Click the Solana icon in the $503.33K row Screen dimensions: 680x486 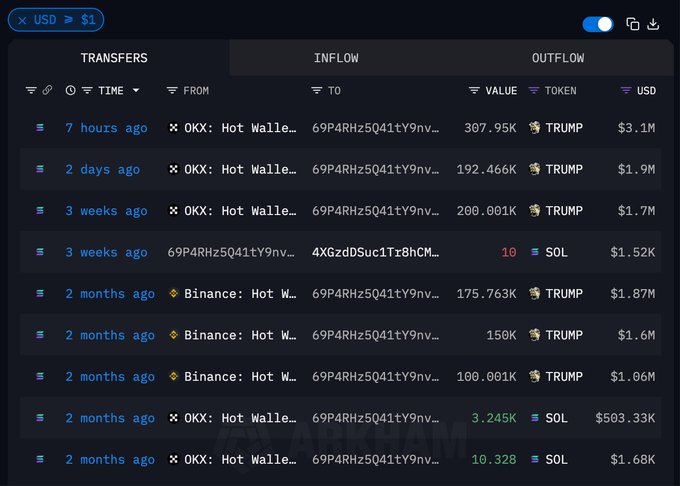(40, 418)
